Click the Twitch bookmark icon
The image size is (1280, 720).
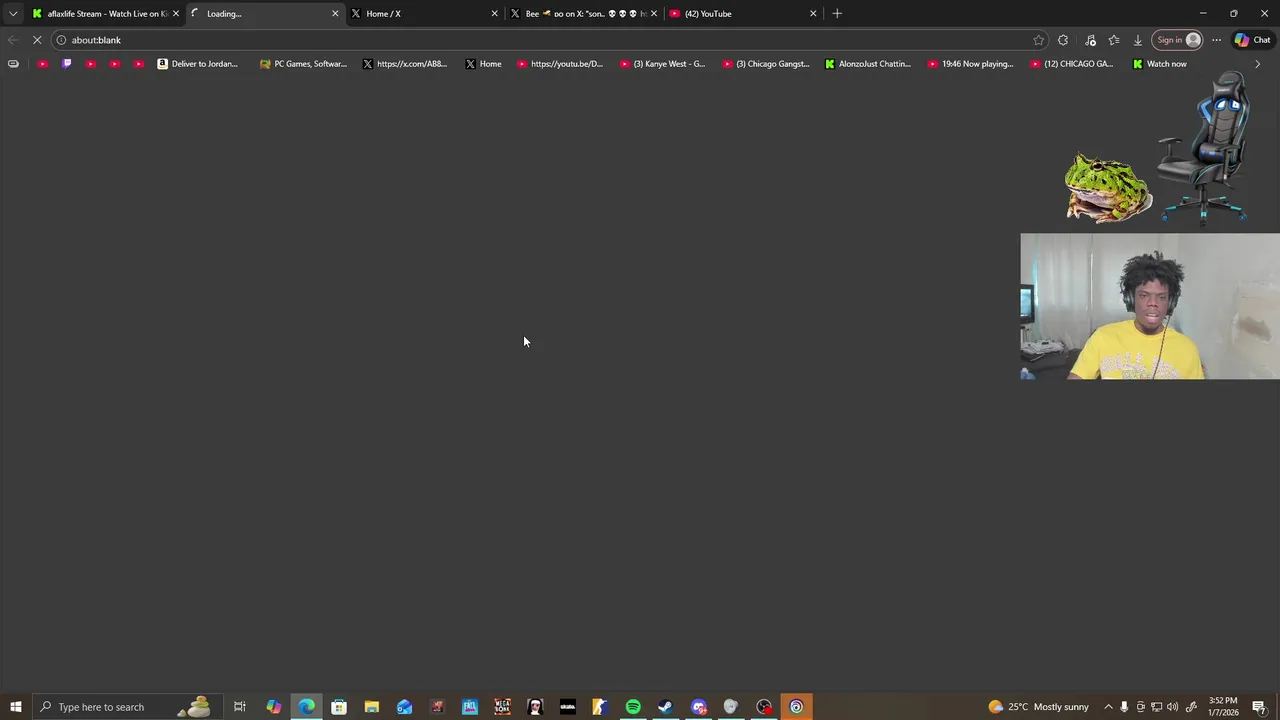click(x=67, y=64)
